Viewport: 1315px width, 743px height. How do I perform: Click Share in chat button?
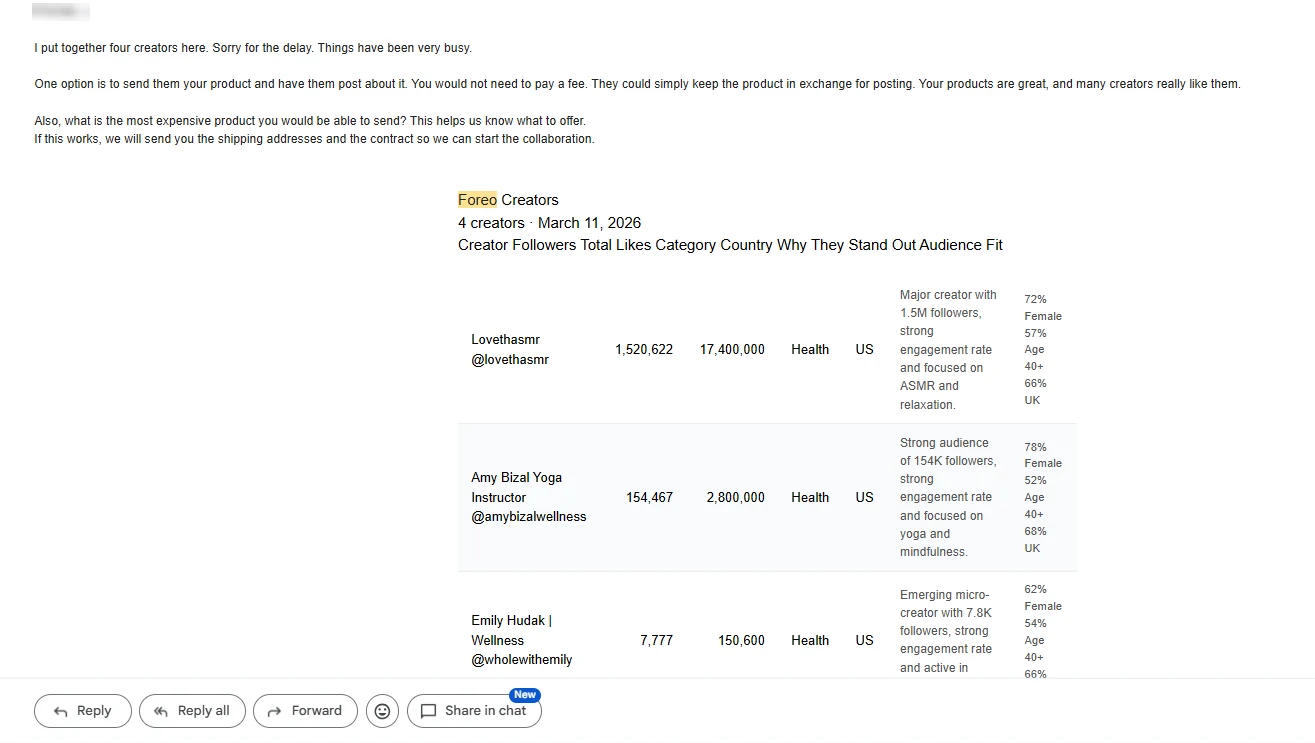click(474, 711)
